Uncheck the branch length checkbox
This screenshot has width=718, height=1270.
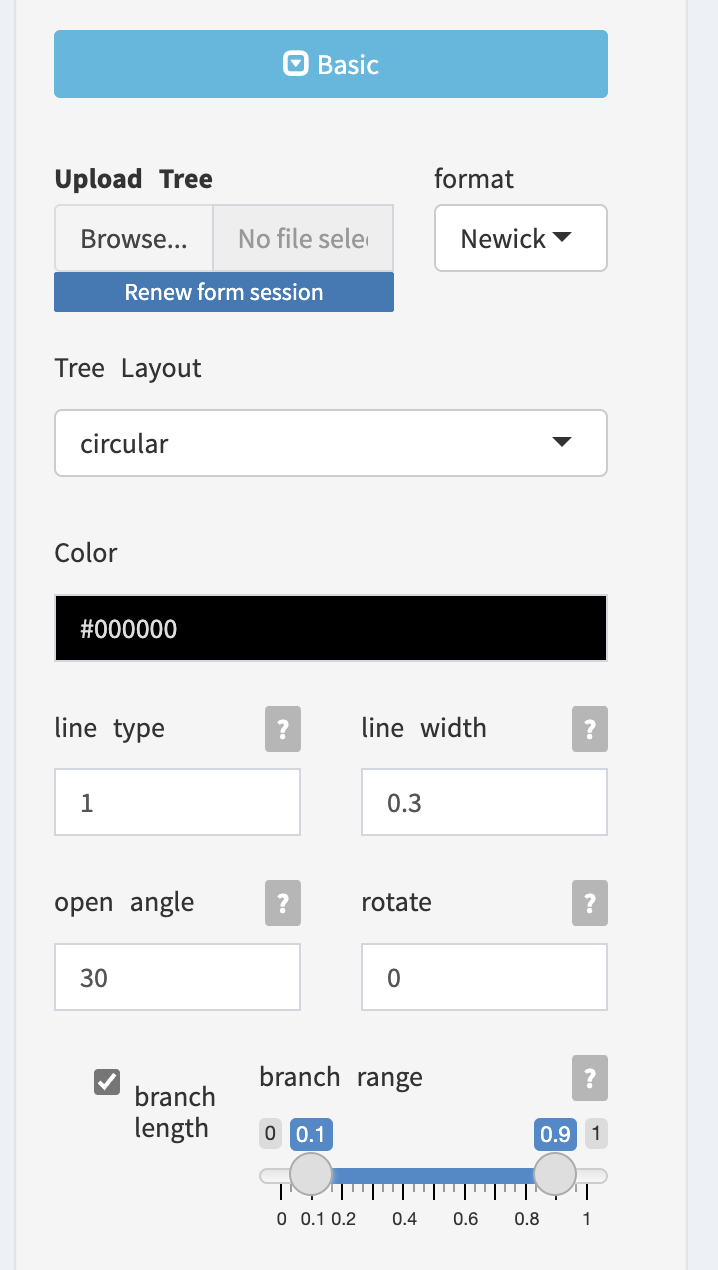107,1082
